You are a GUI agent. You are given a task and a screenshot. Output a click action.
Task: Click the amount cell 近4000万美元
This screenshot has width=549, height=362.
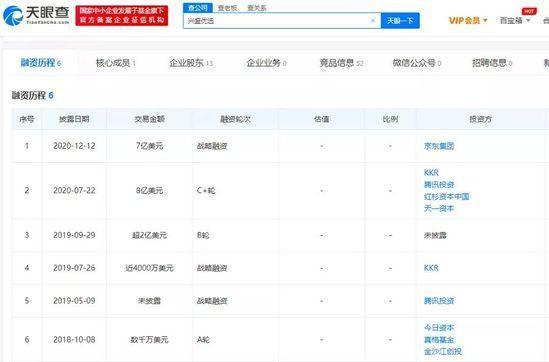[150, 268]
